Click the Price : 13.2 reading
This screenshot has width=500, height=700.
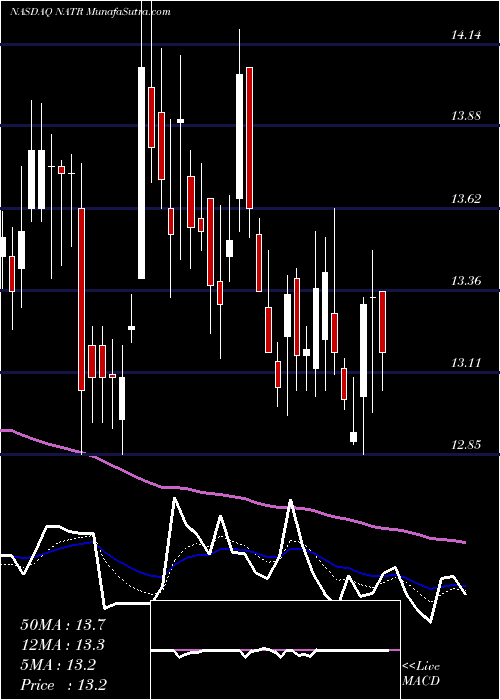[x=63, y=685]
